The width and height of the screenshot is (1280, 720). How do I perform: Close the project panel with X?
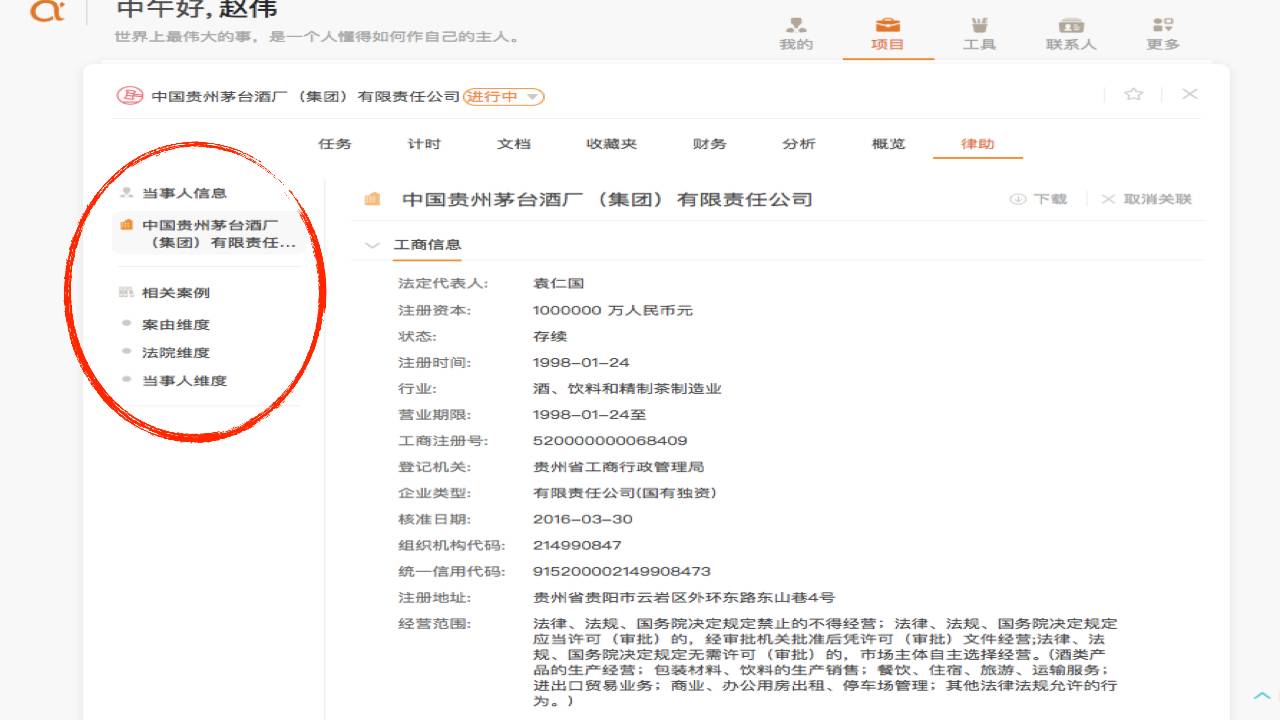pos(1190,94)
